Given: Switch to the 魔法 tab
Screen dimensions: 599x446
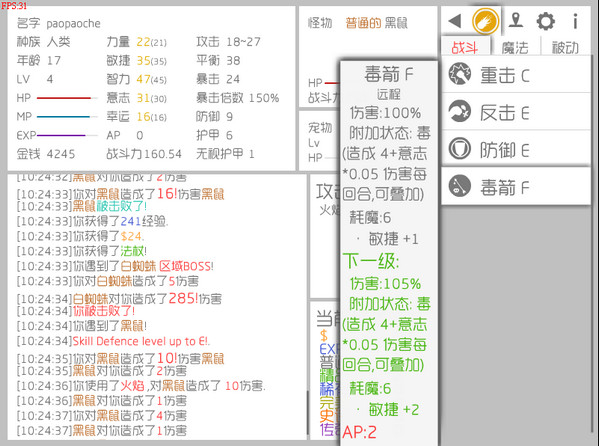Looking at the screenshot, I should (x=515, y=47).
